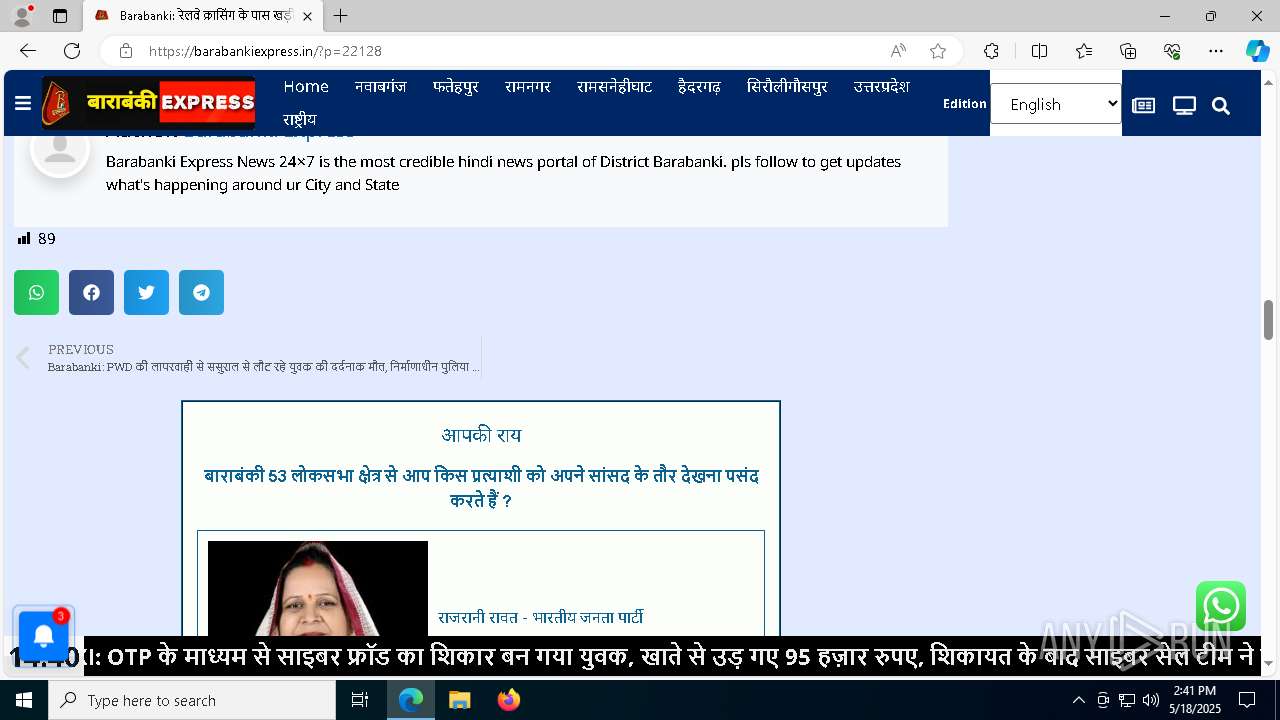Click the scrolling OTP cyber fraud headline
This screenshot has height=720, width=1280.
tap(672, 657)
